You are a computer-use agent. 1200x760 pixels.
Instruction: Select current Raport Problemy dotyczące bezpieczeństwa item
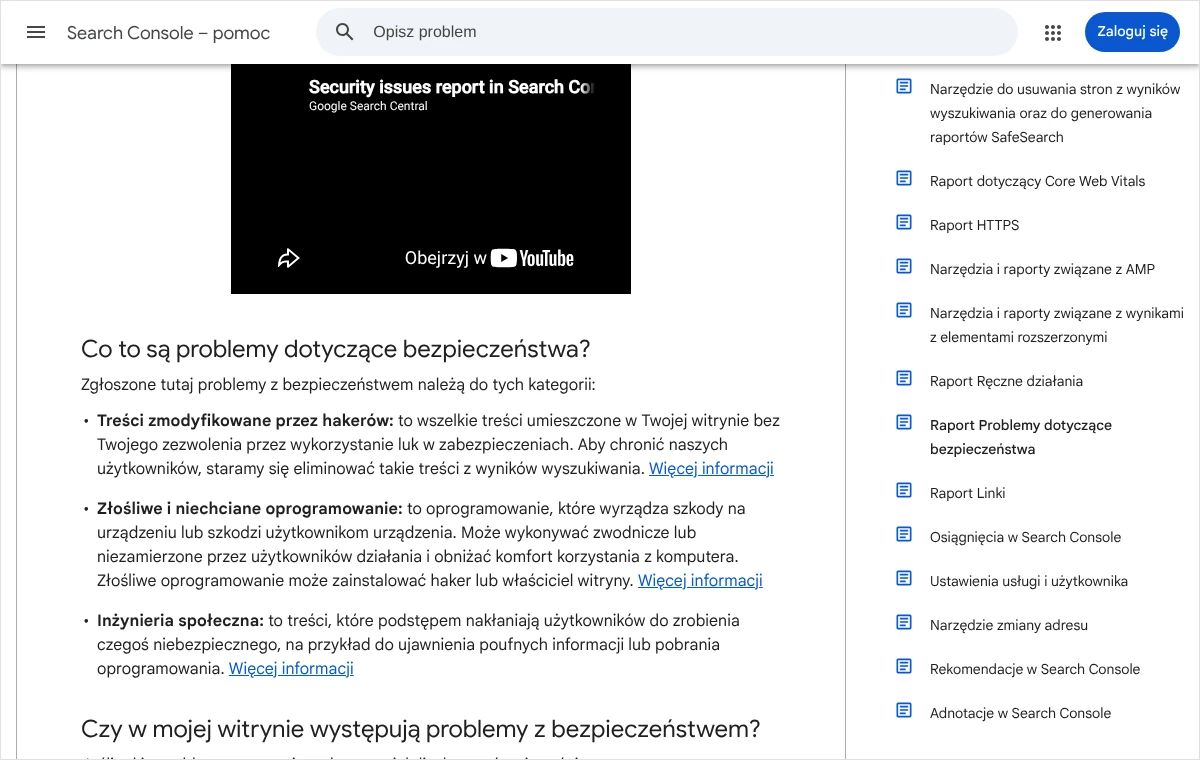coord(1021,437)
